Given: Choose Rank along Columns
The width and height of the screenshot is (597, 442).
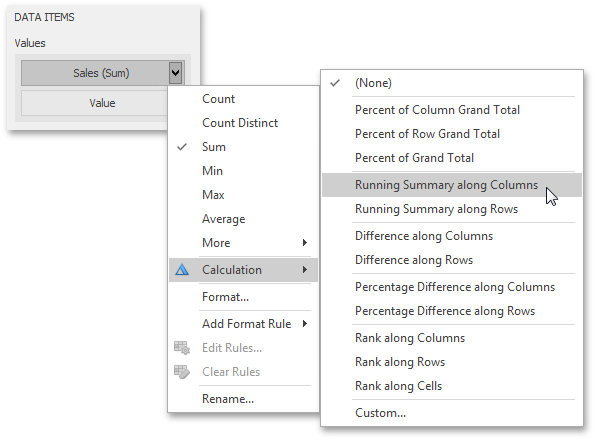Looking at the screenshot, I should click(452, 338).
